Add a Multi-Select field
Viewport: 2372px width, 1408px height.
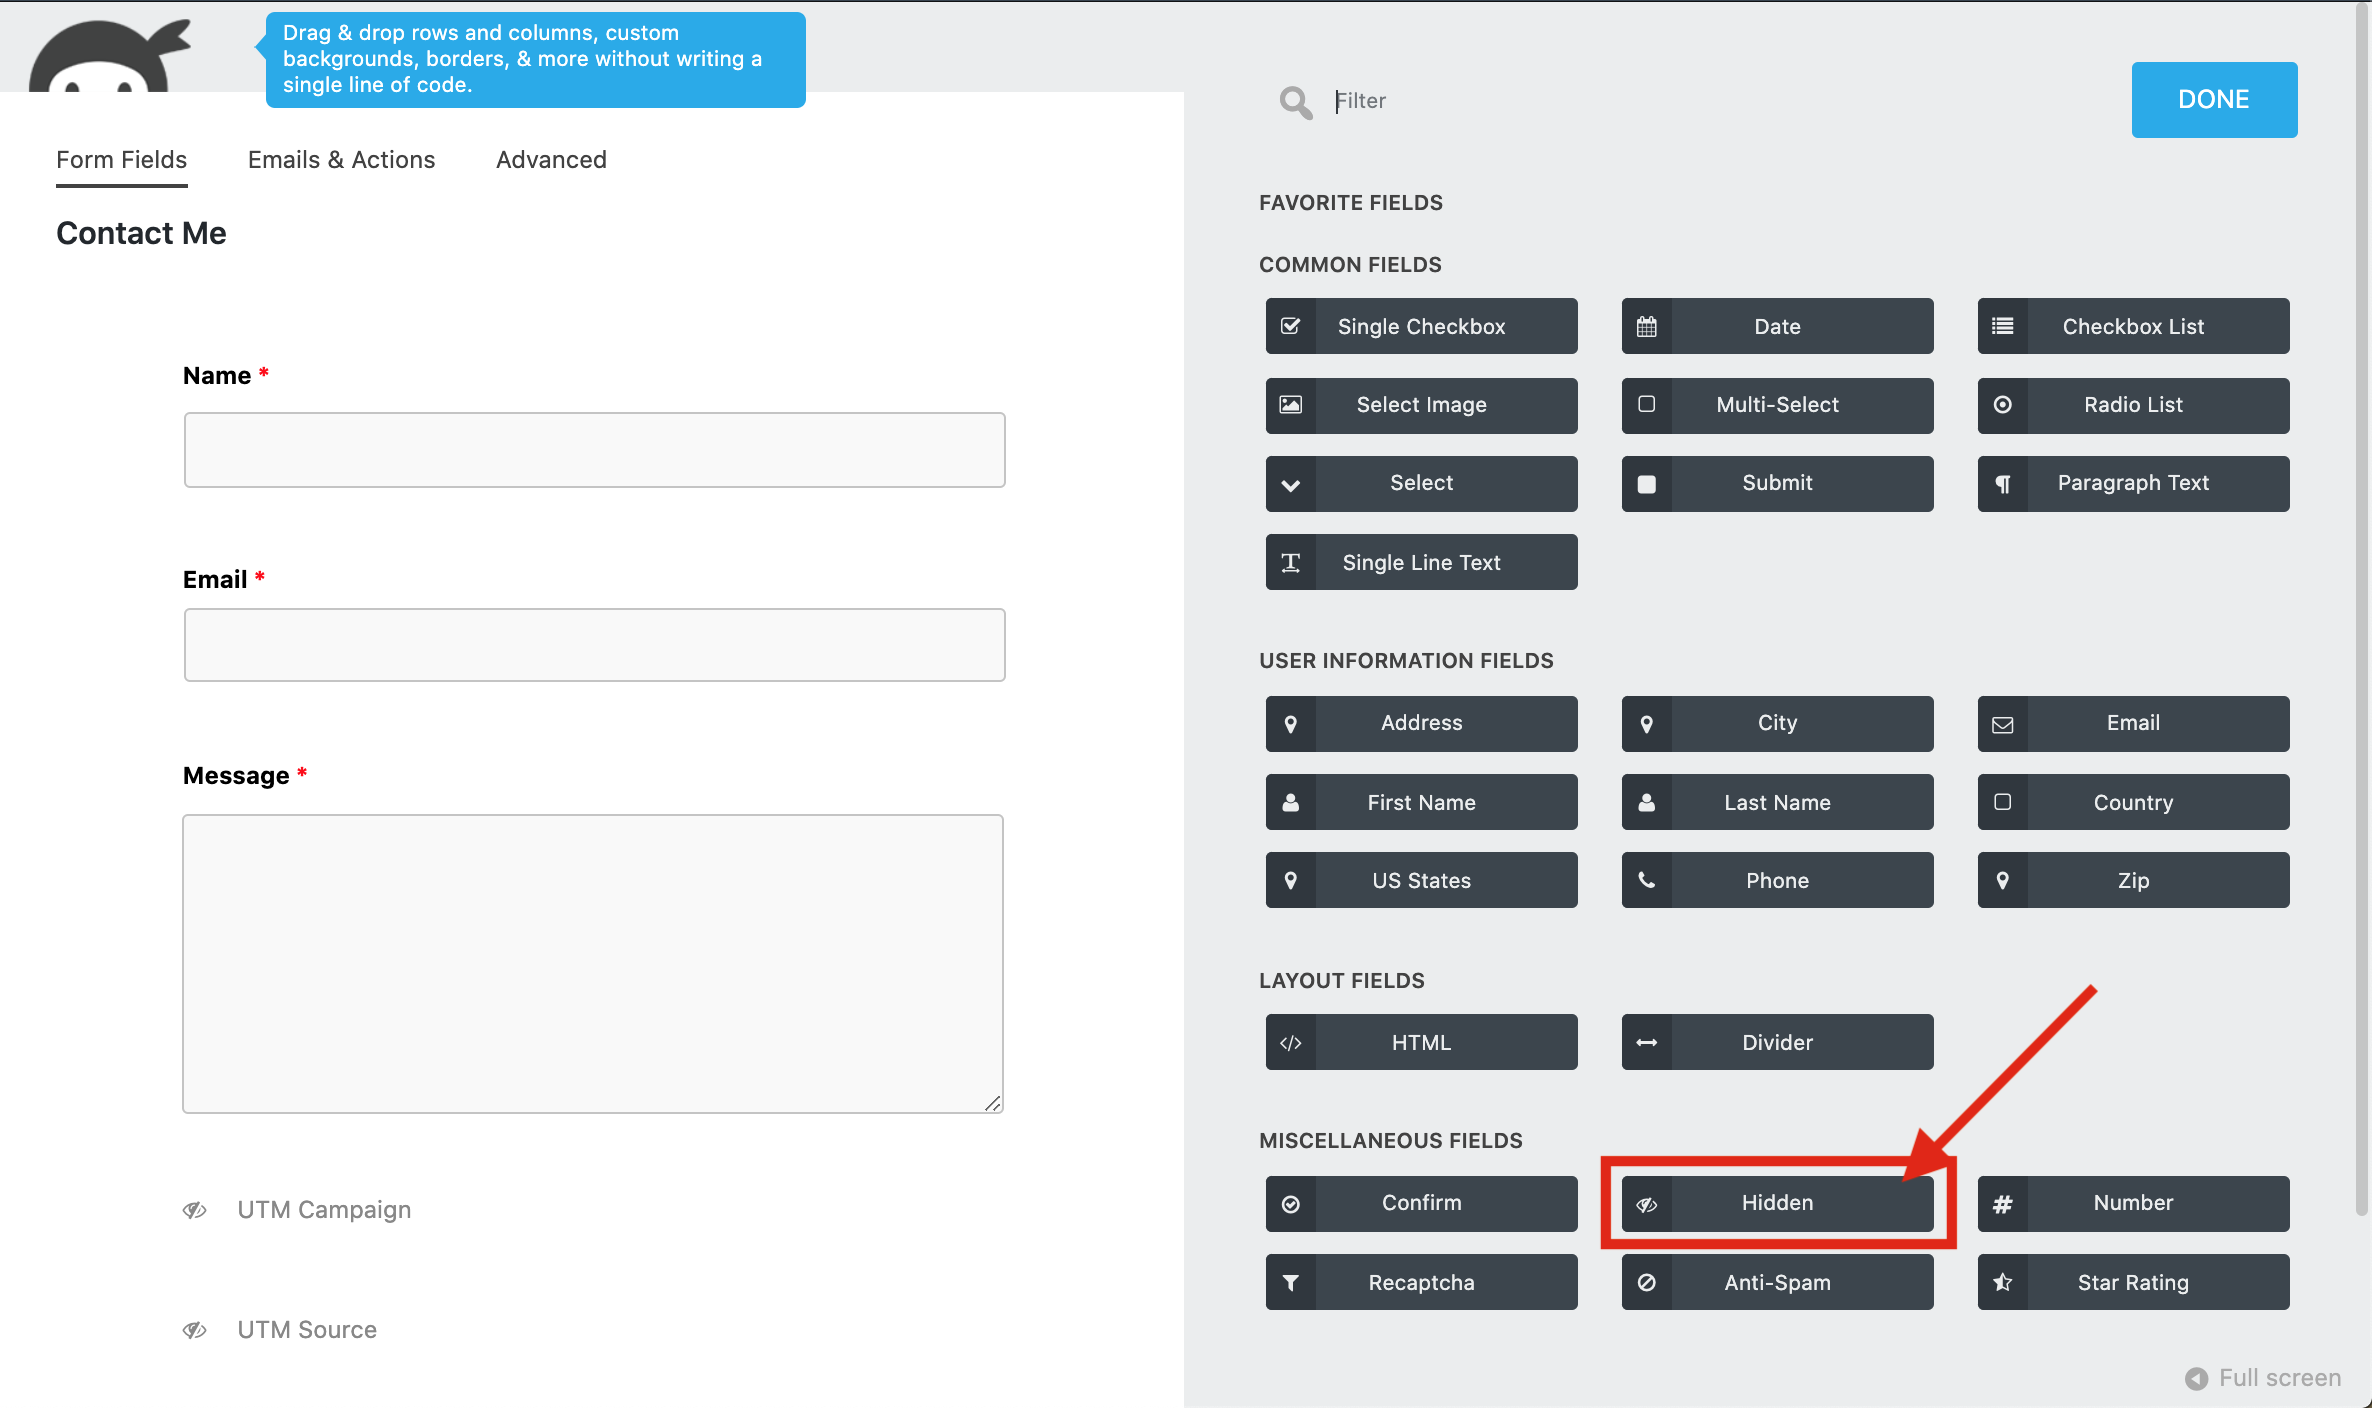(x=1777, y=405)
